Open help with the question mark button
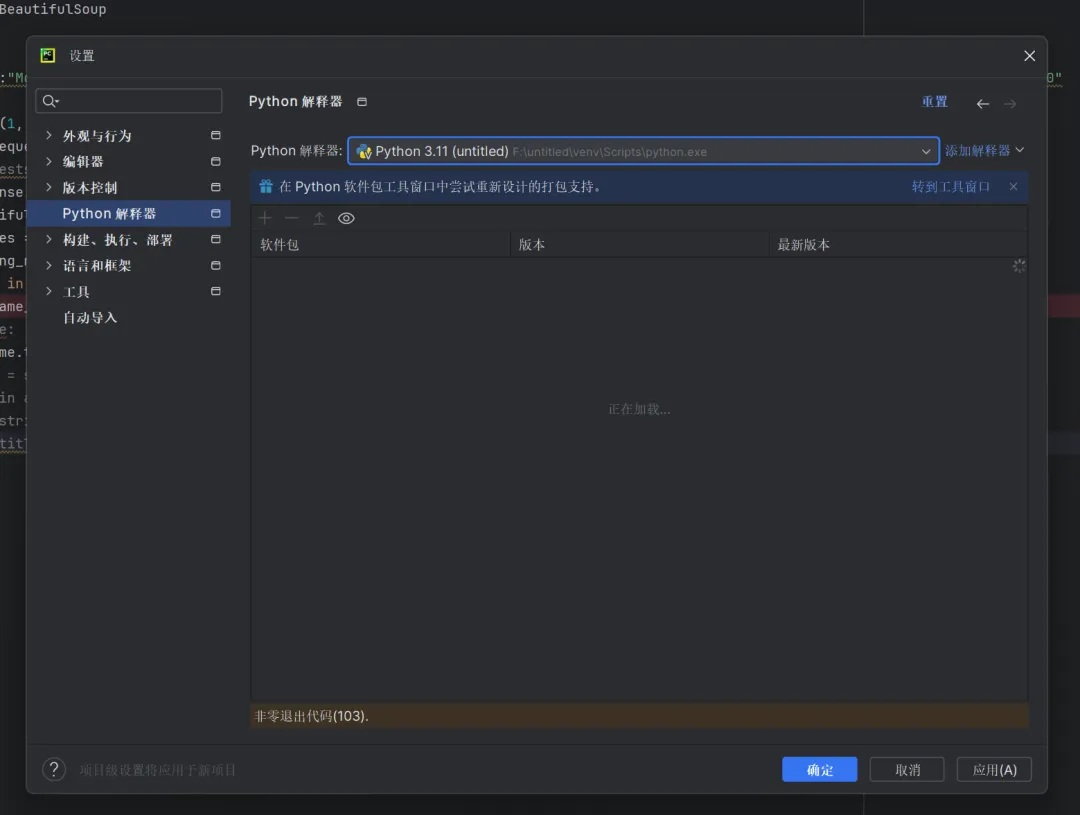 (x=54, y=769)
